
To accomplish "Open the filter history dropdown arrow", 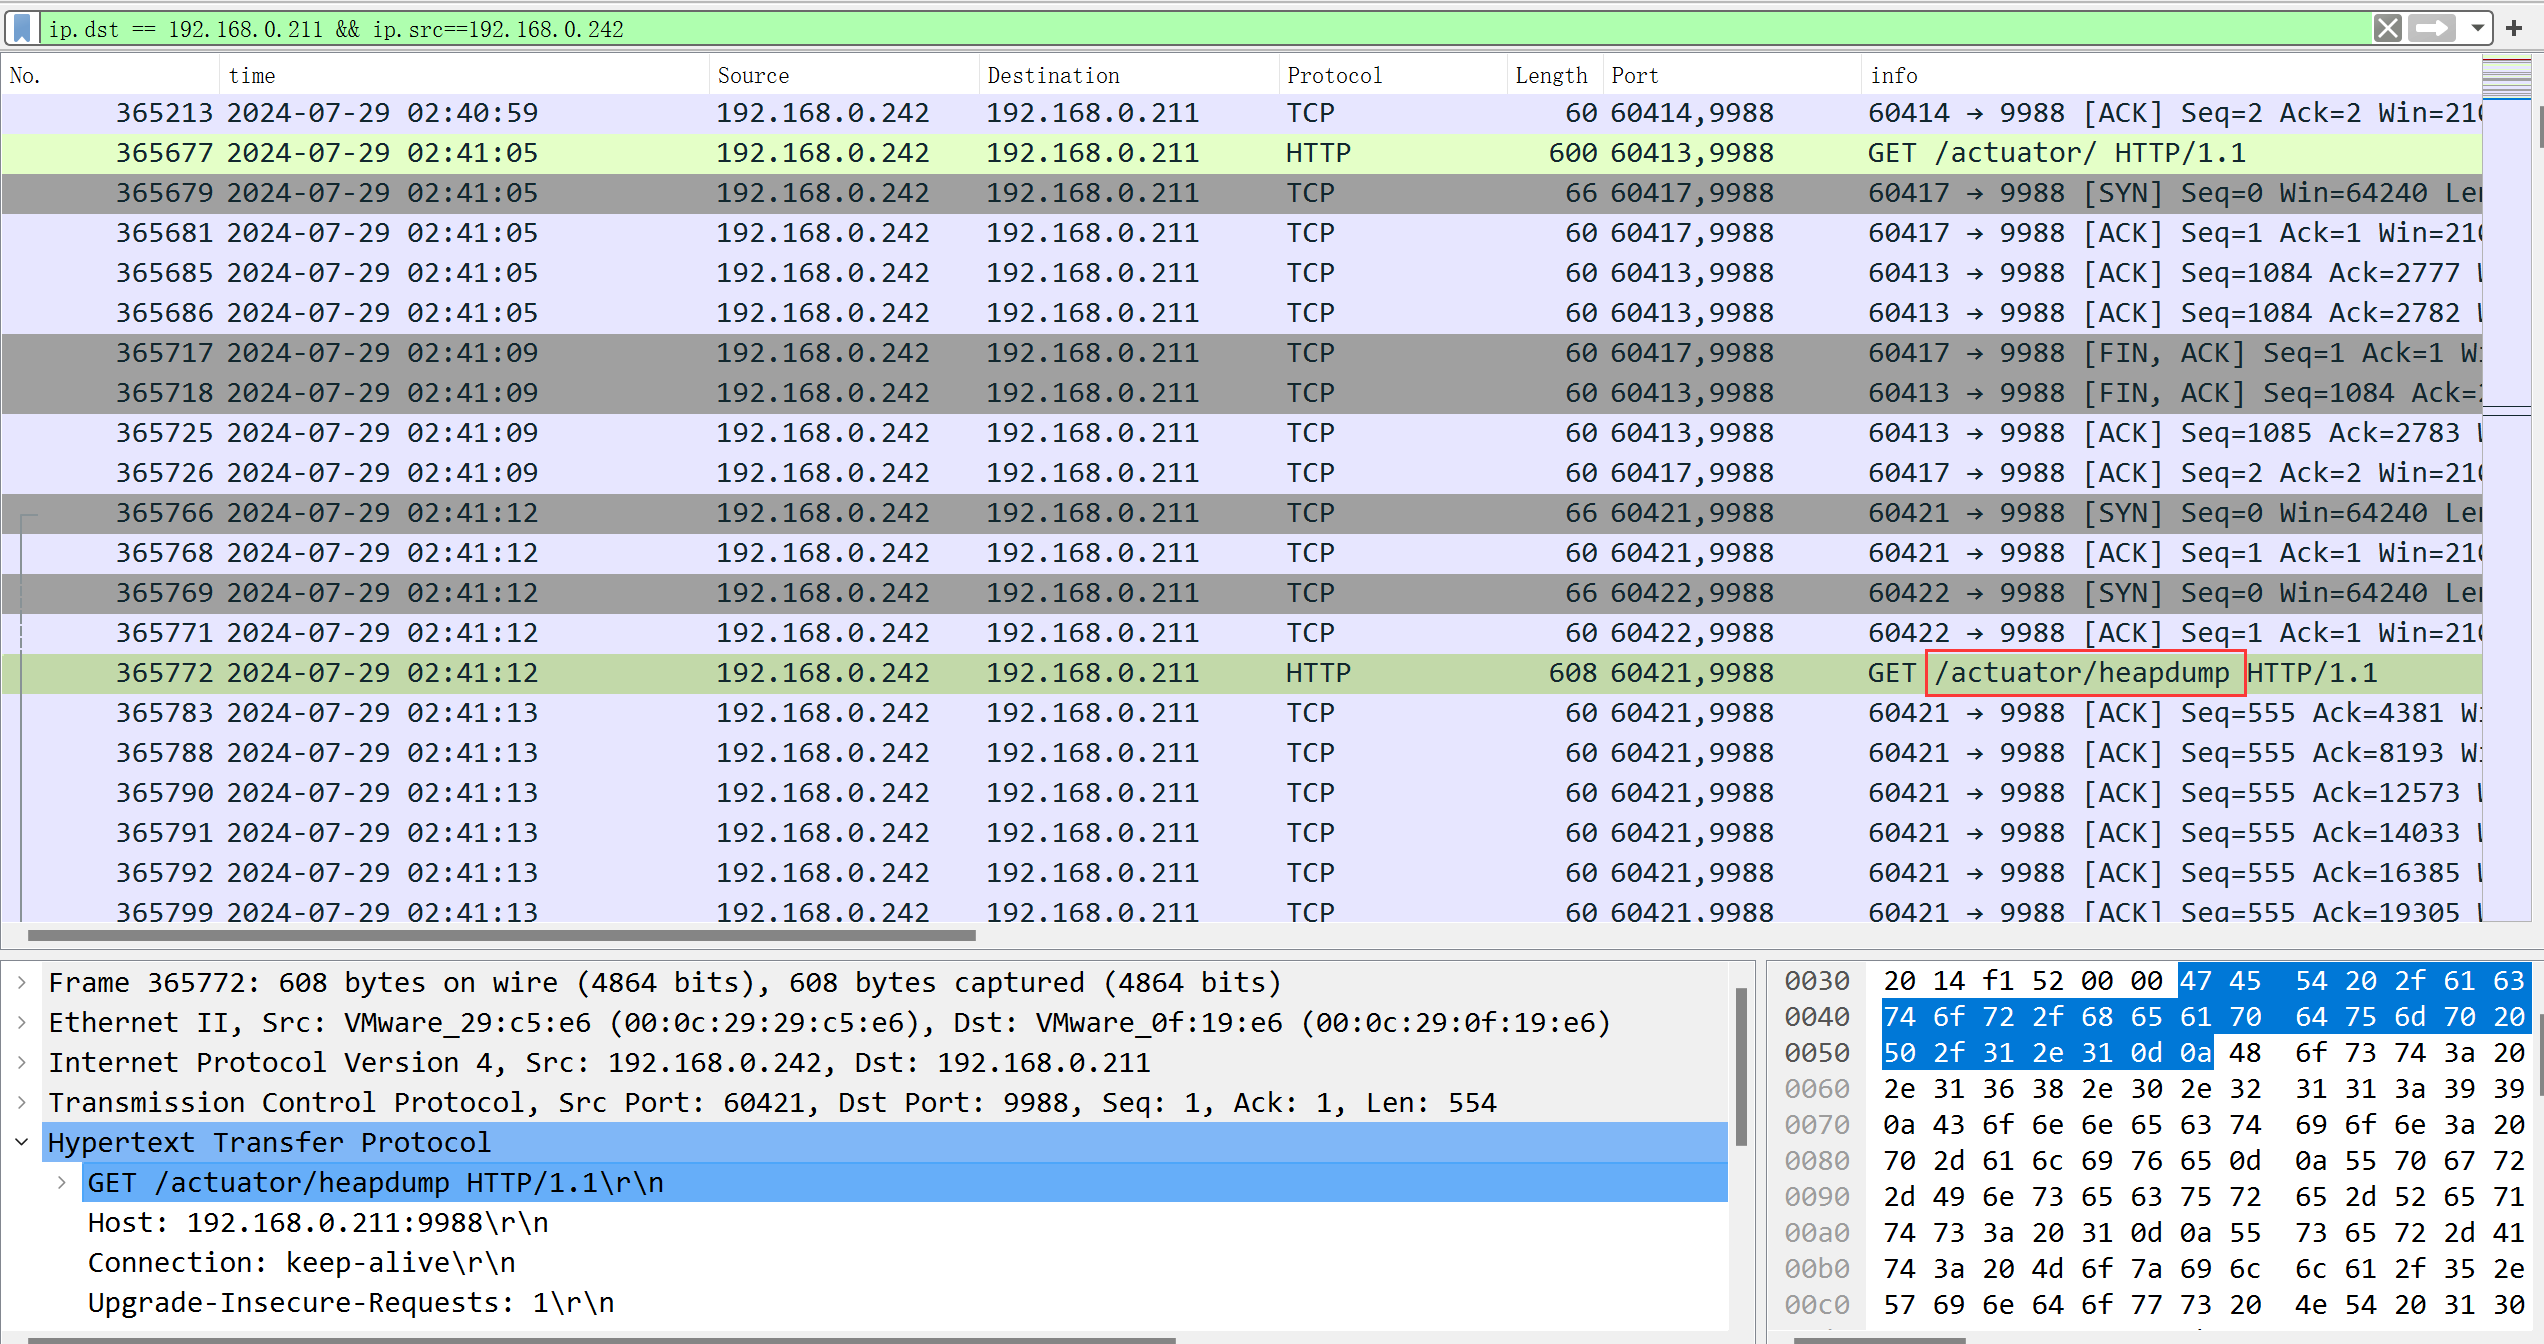I will click(x=2478, y=28).
